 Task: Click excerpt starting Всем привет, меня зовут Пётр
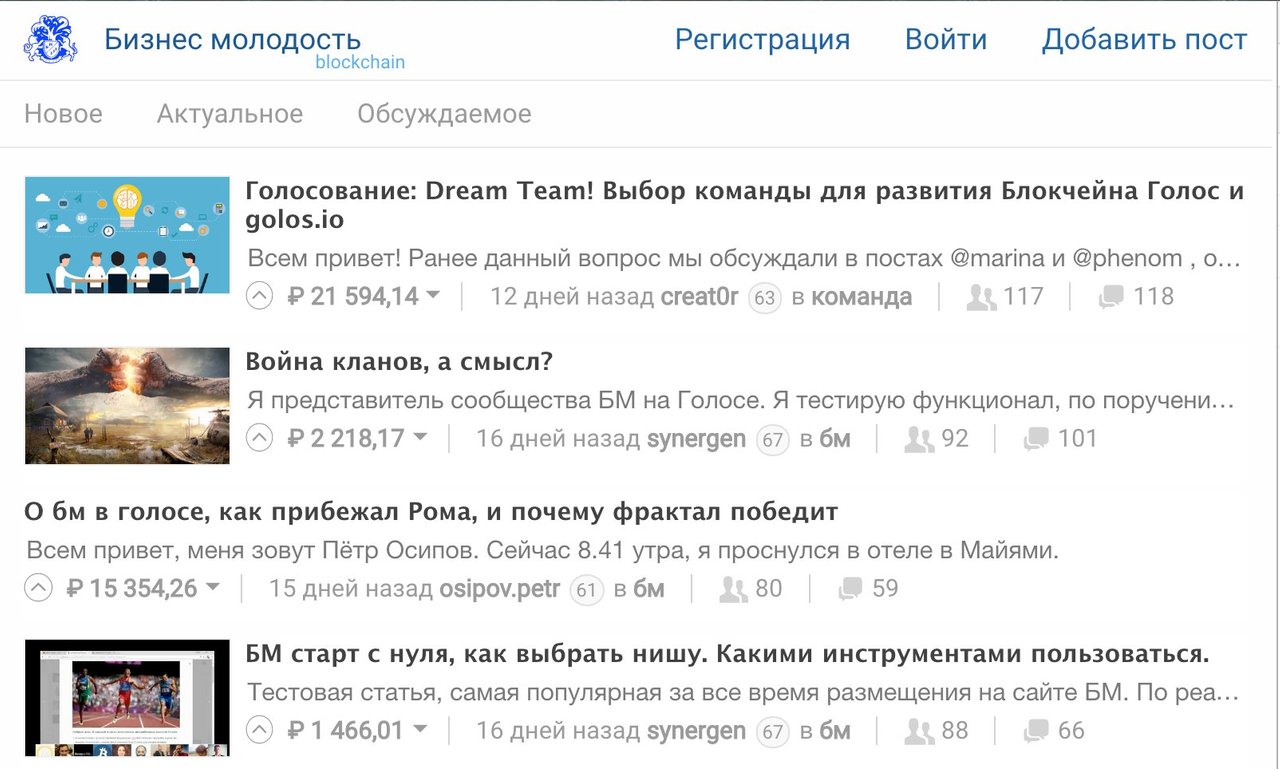(542, 551)
